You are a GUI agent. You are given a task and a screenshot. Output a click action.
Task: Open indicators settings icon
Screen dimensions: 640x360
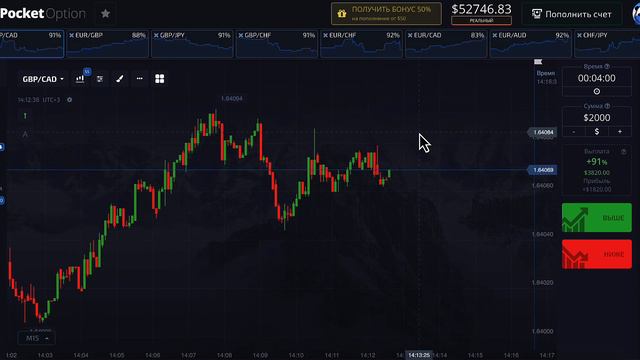100,79
